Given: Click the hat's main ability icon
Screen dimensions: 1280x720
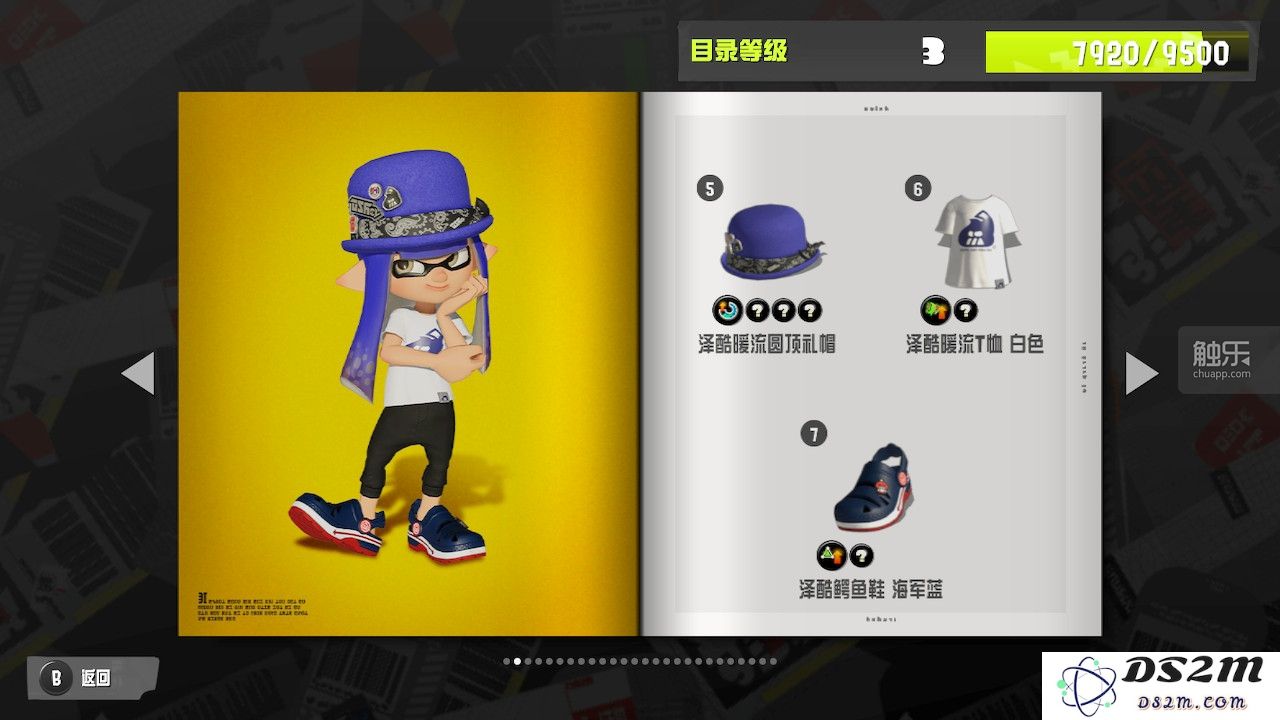Looking at the screenshot, I should click(728, 310).
